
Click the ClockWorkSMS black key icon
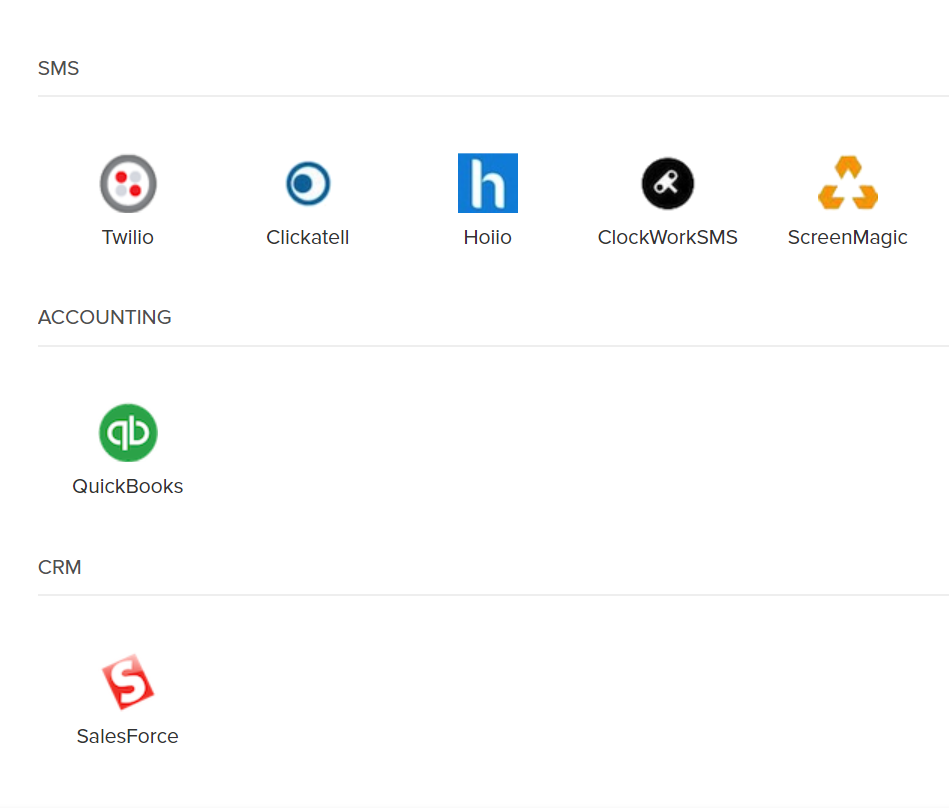667,184
